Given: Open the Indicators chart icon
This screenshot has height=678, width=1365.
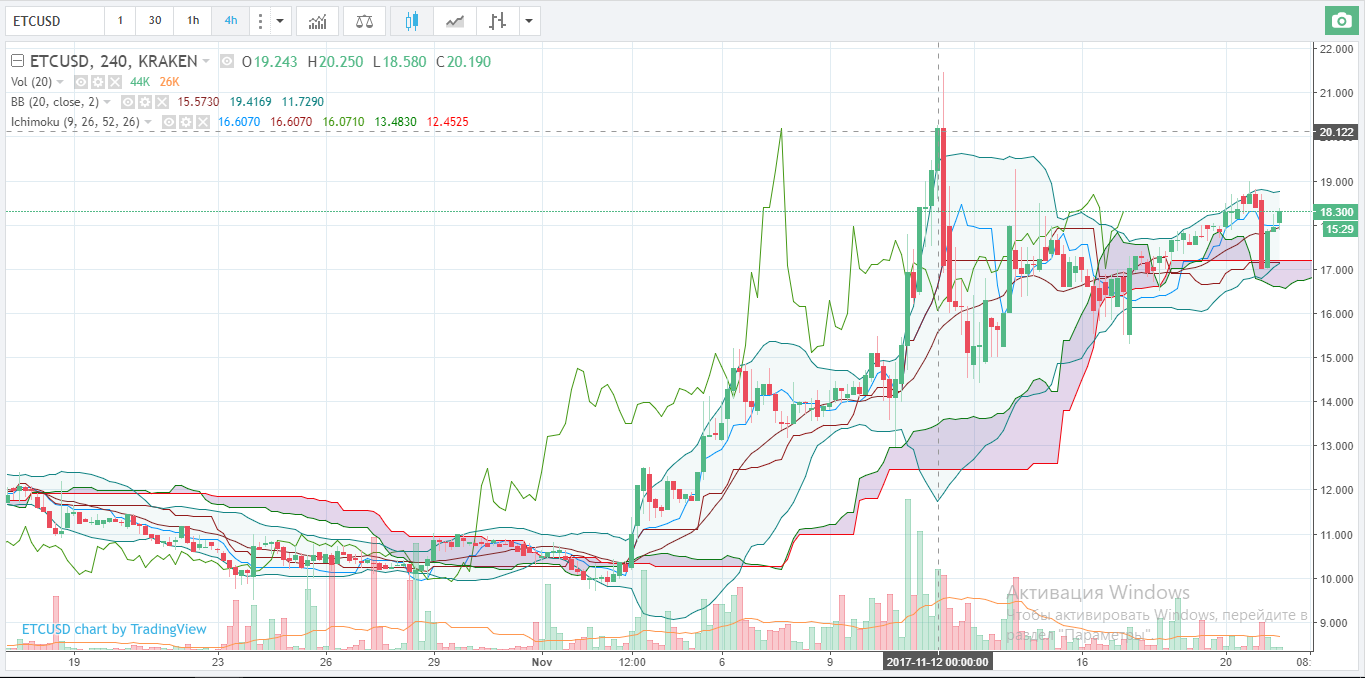Looking at the screenshot, I should pyautogui.click(x=317, y=21).
